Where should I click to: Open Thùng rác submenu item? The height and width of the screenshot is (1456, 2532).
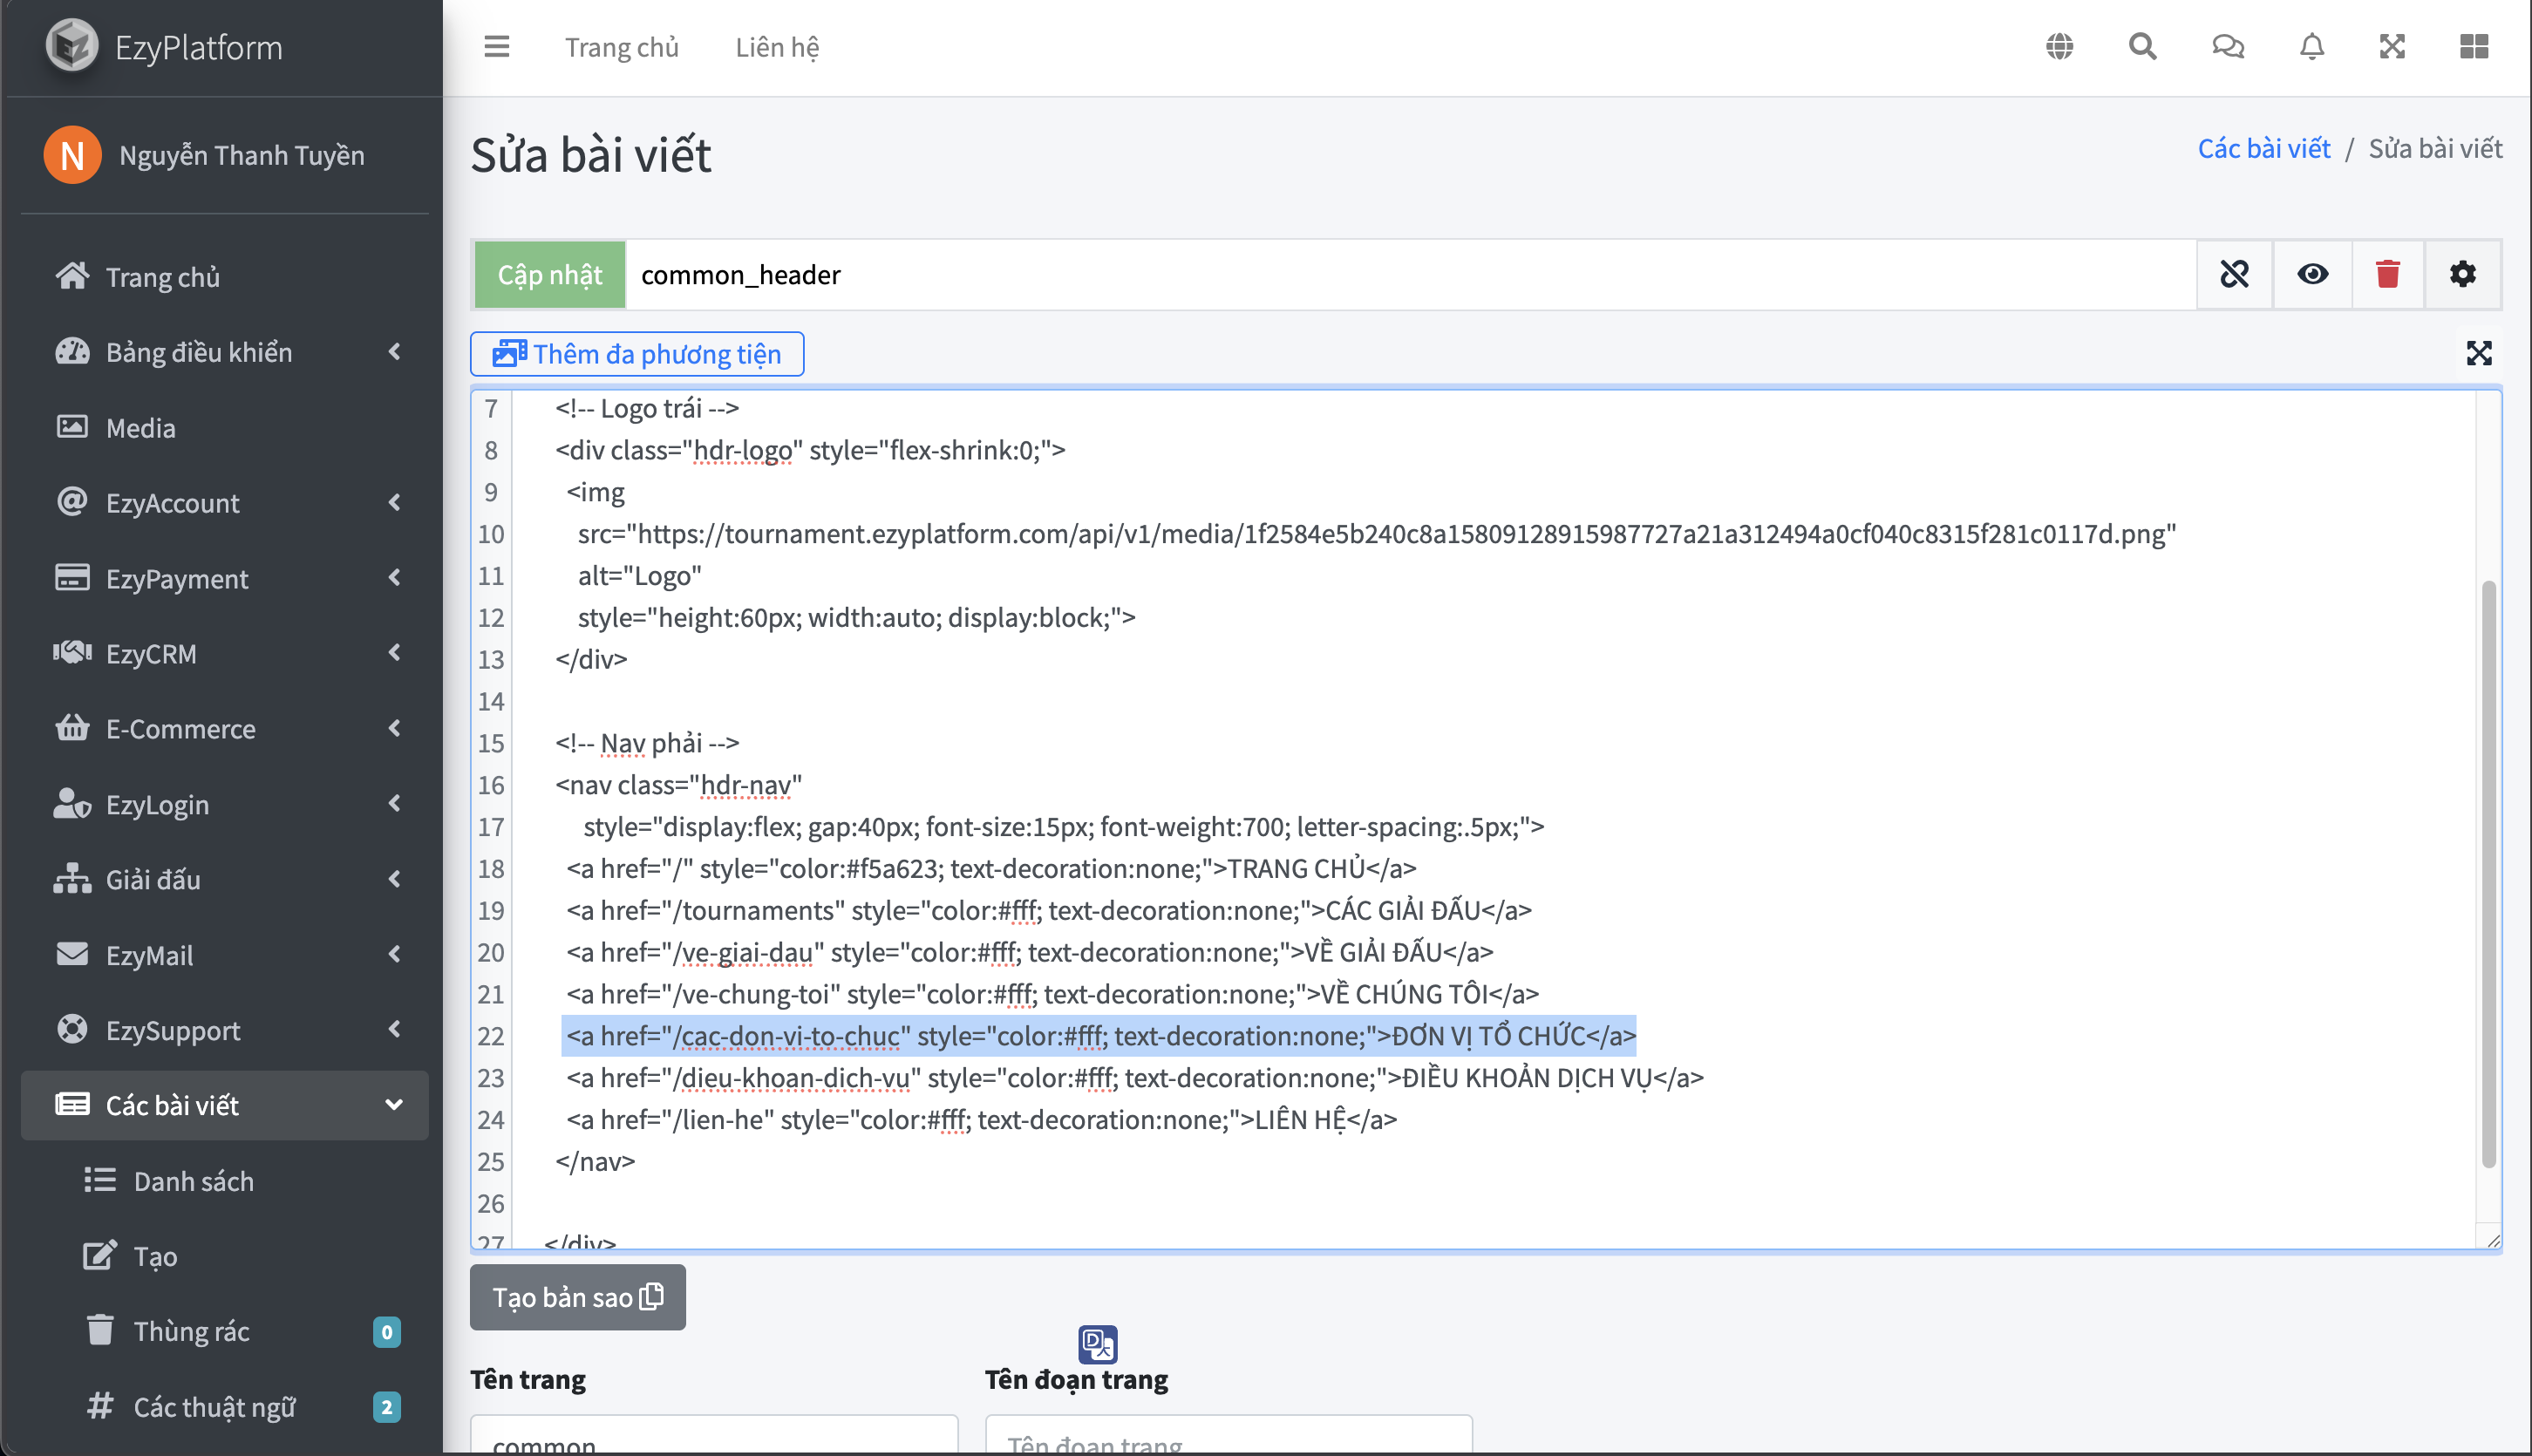(x=192, y=1331)
